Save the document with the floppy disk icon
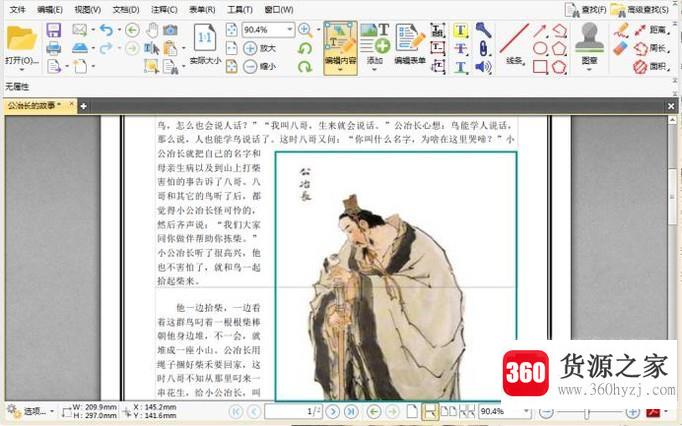Screen dimensions: 682x426 point(53,30)
